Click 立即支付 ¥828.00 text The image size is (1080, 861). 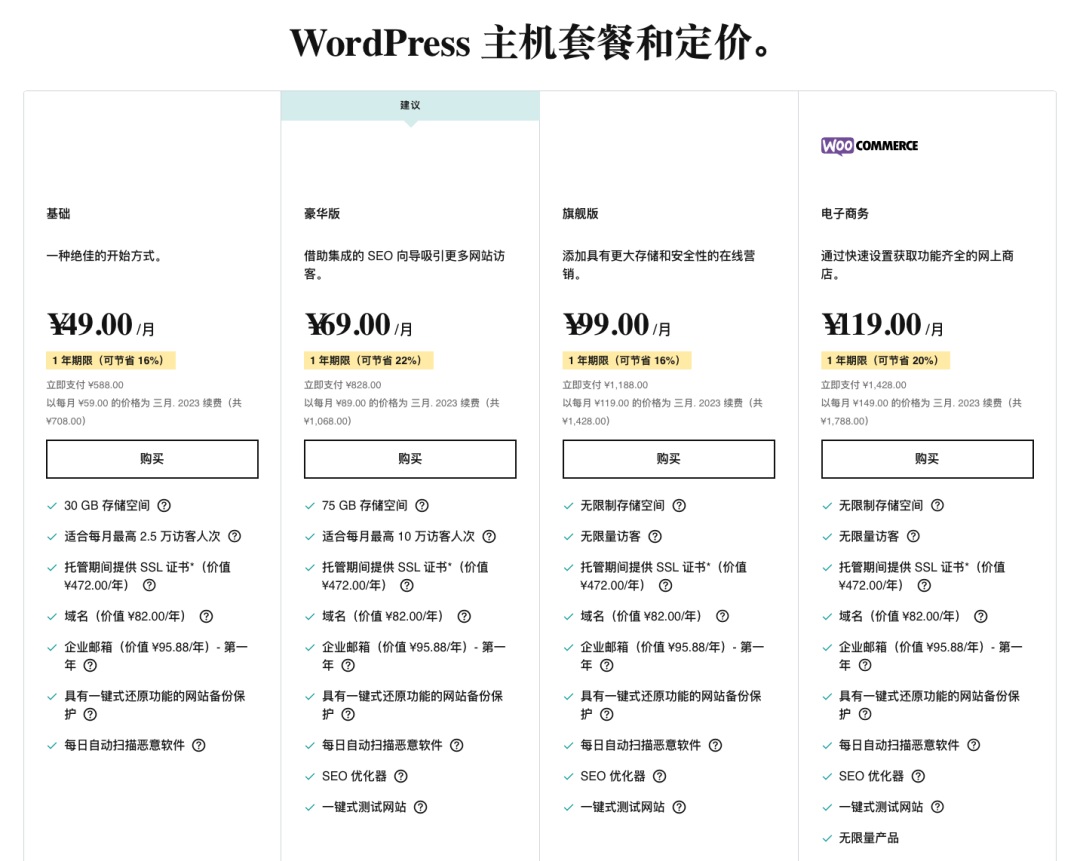342,385
